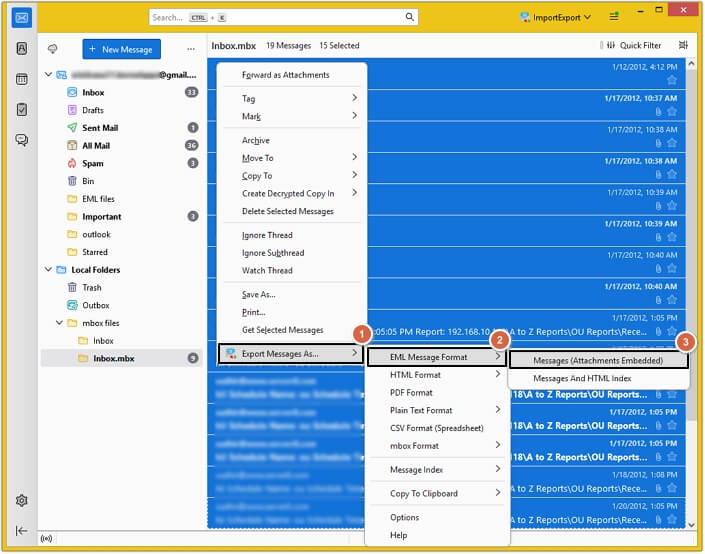Choose Messages (Attachments Embedded) option
This screenshot has height=554, width=705.
598,361
